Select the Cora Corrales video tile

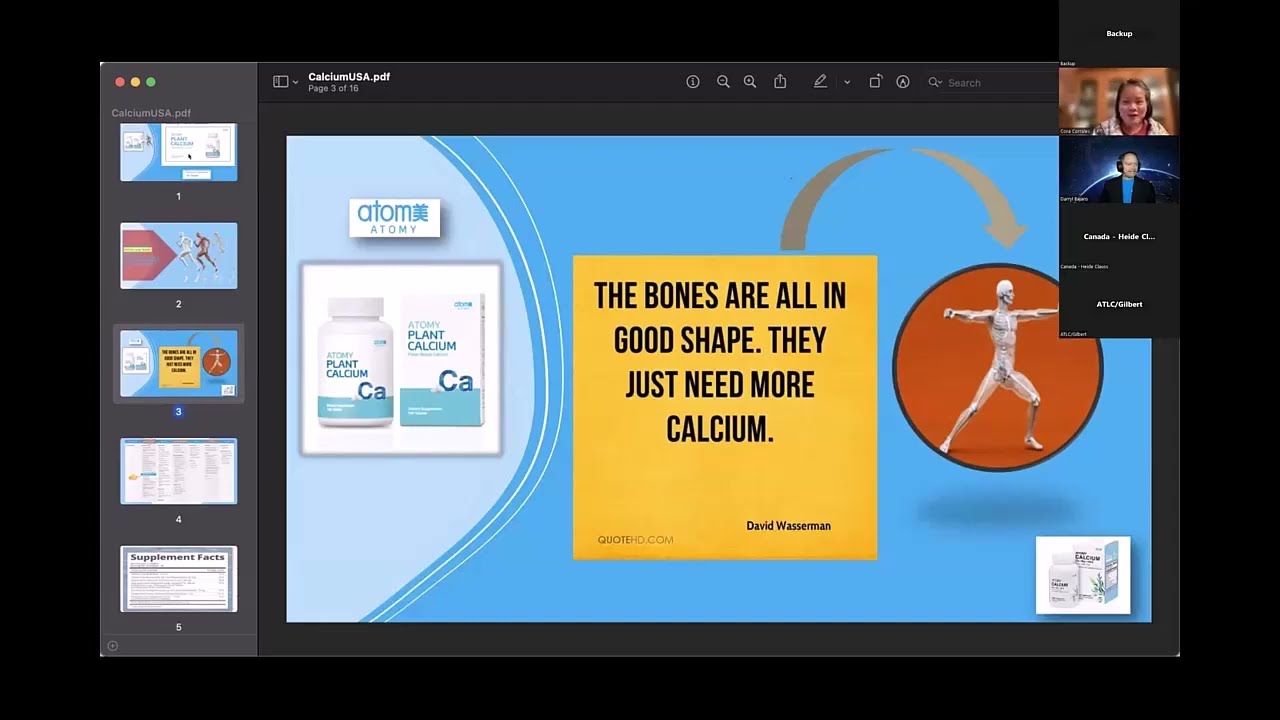coord(1119,101)
